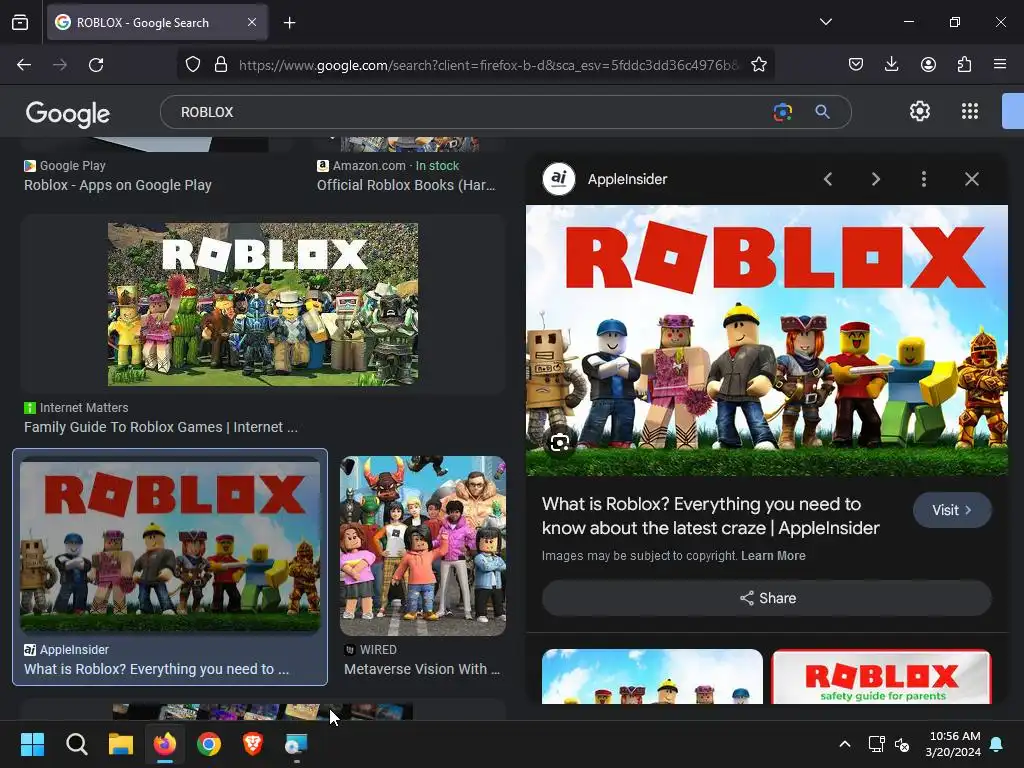This screenshot has width=1024, height=768.
Task: Bookmark this page with the star
Action: pyautogui.click(x=758, y=65)
